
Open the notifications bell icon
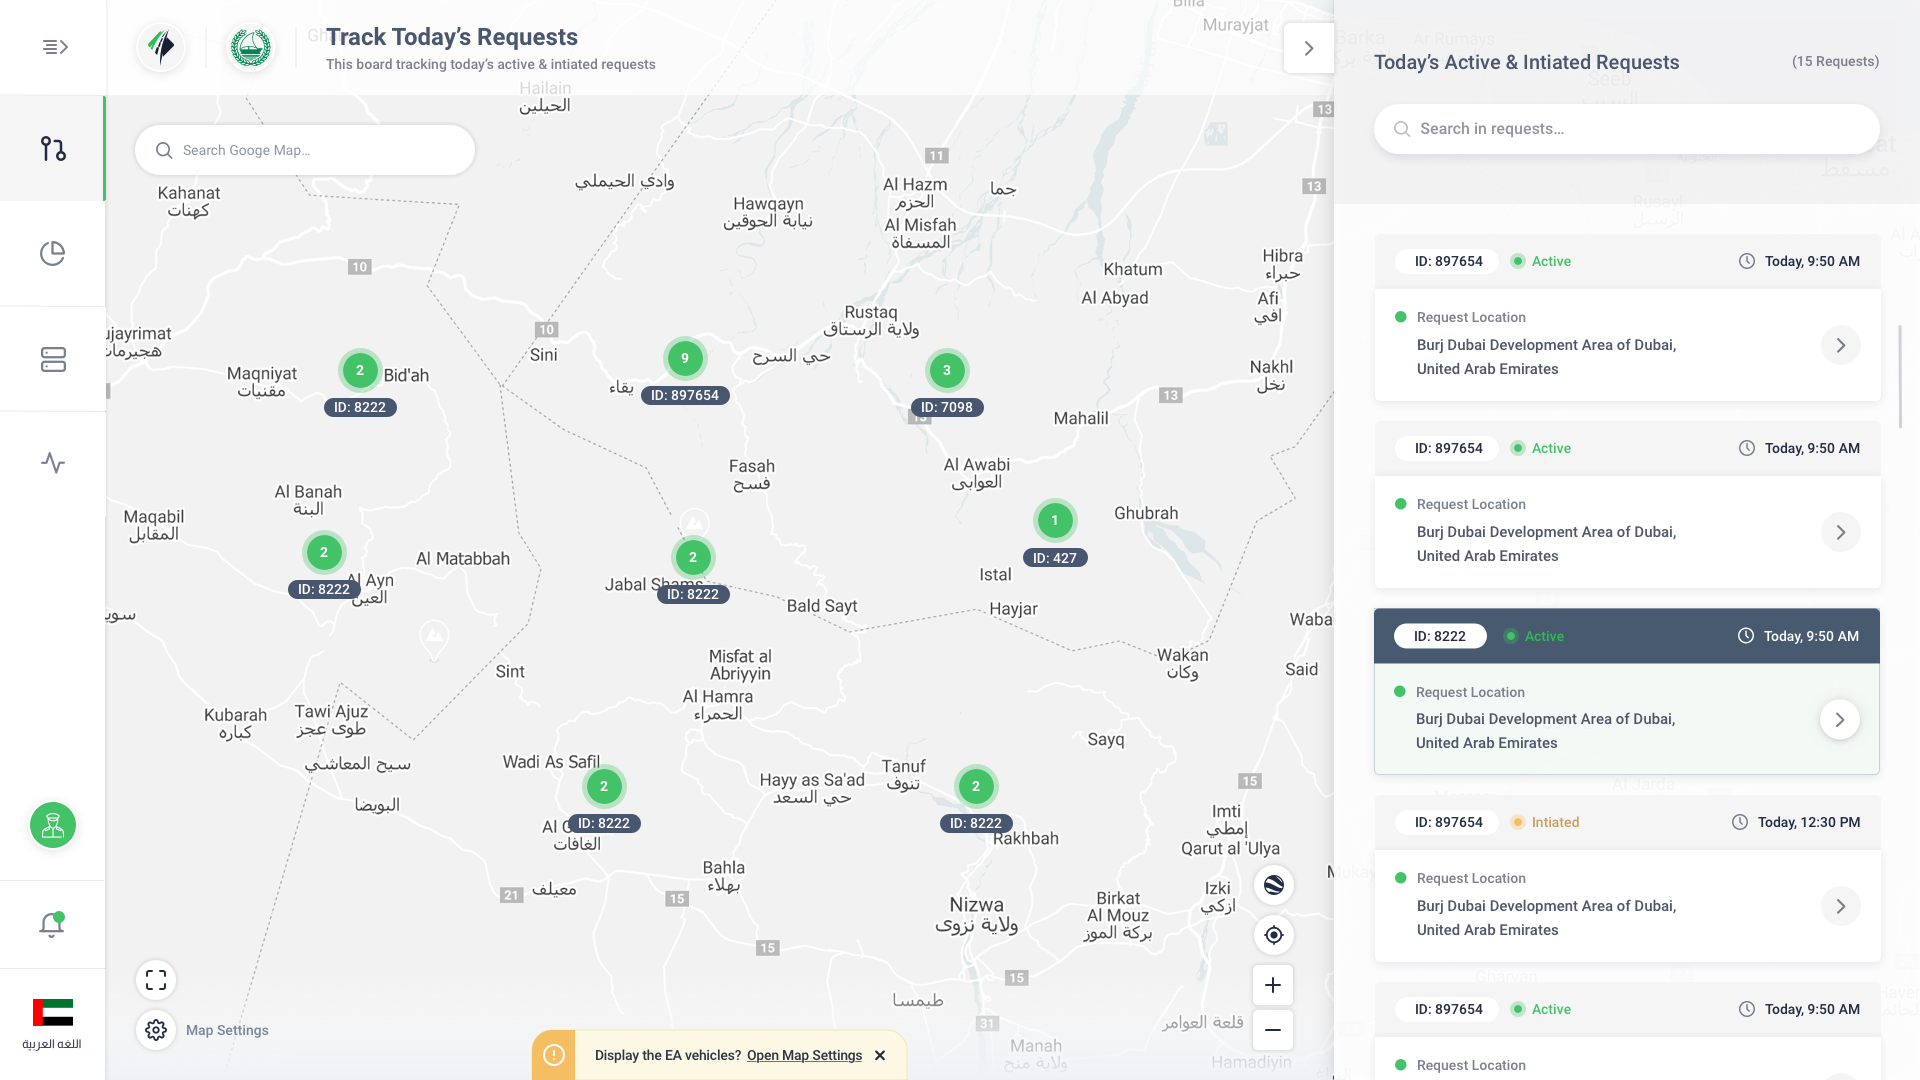coord(52,925)
